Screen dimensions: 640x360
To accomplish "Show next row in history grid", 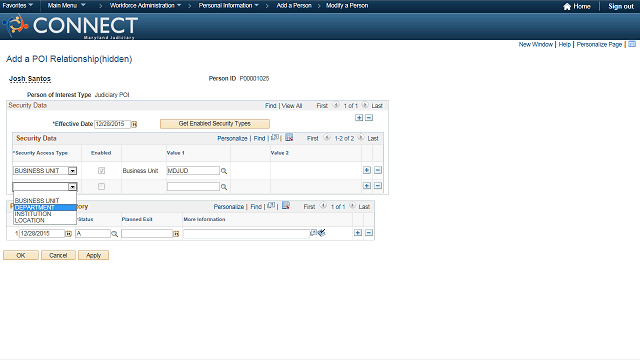I will pyautogui.click(x=352, y=206).
